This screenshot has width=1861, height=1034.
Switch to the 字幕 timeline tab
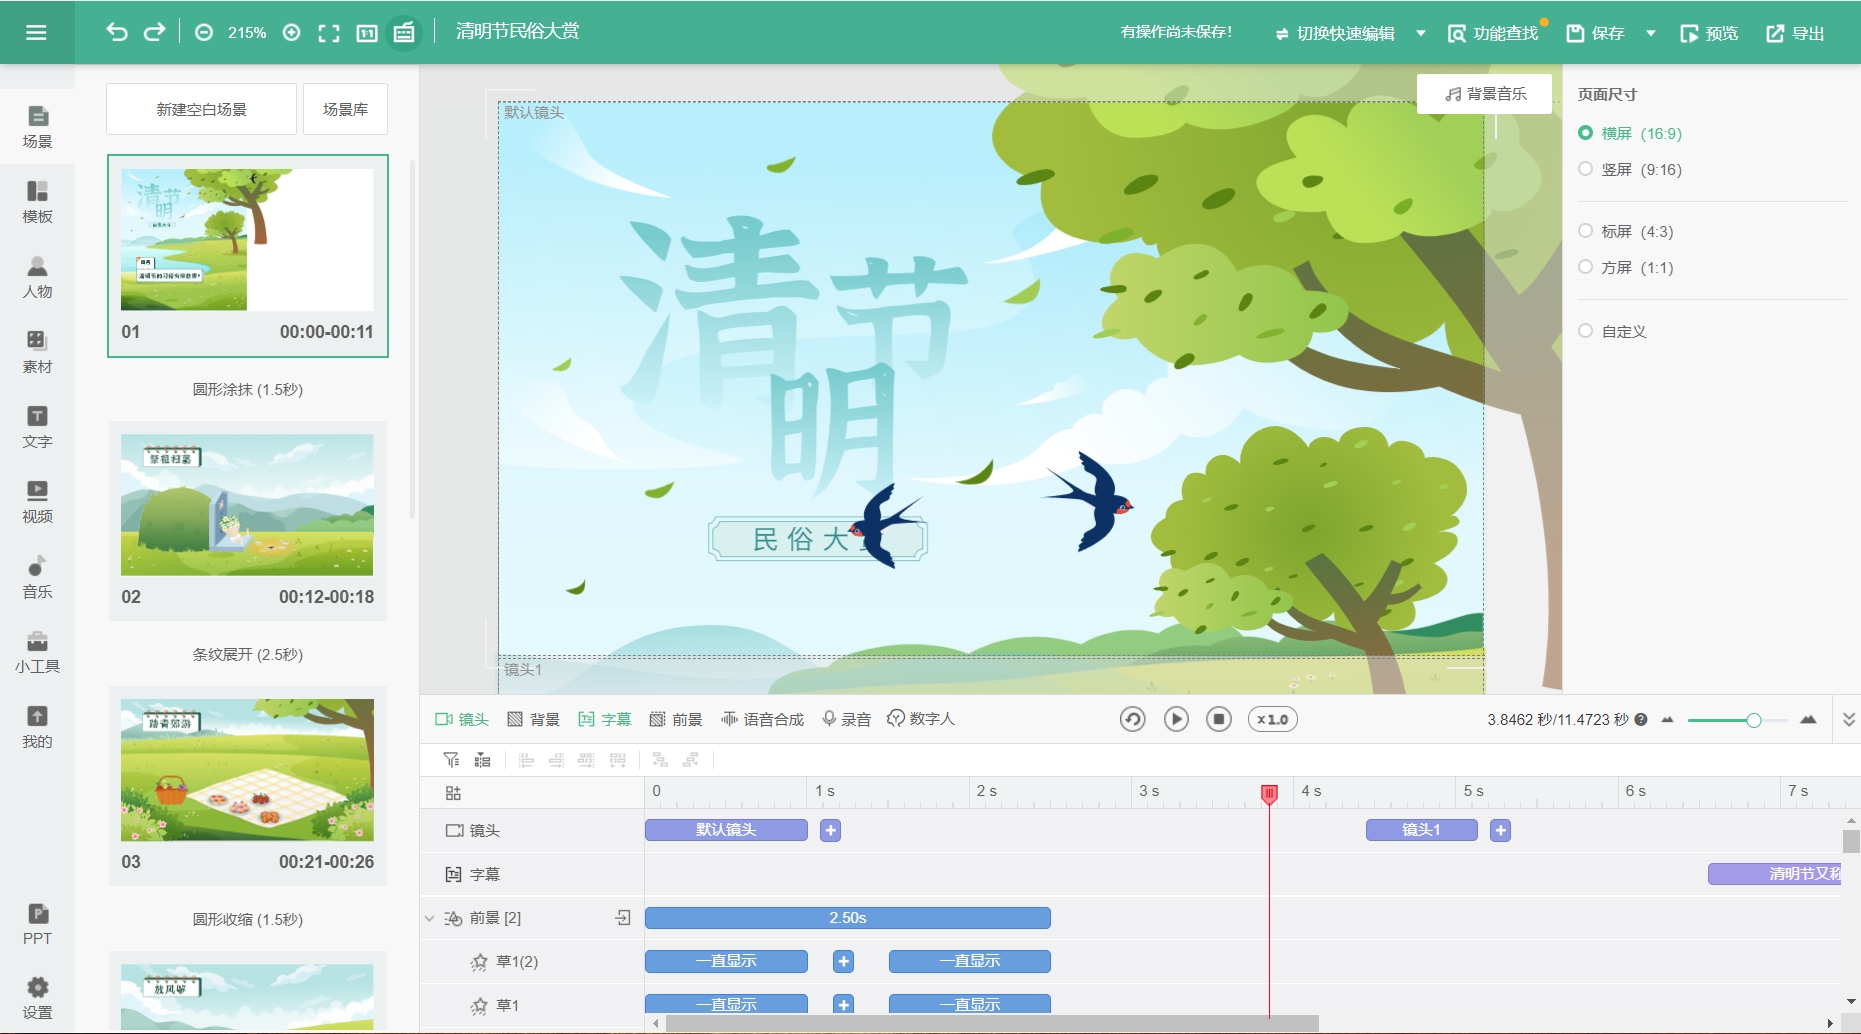click(605, 719)
